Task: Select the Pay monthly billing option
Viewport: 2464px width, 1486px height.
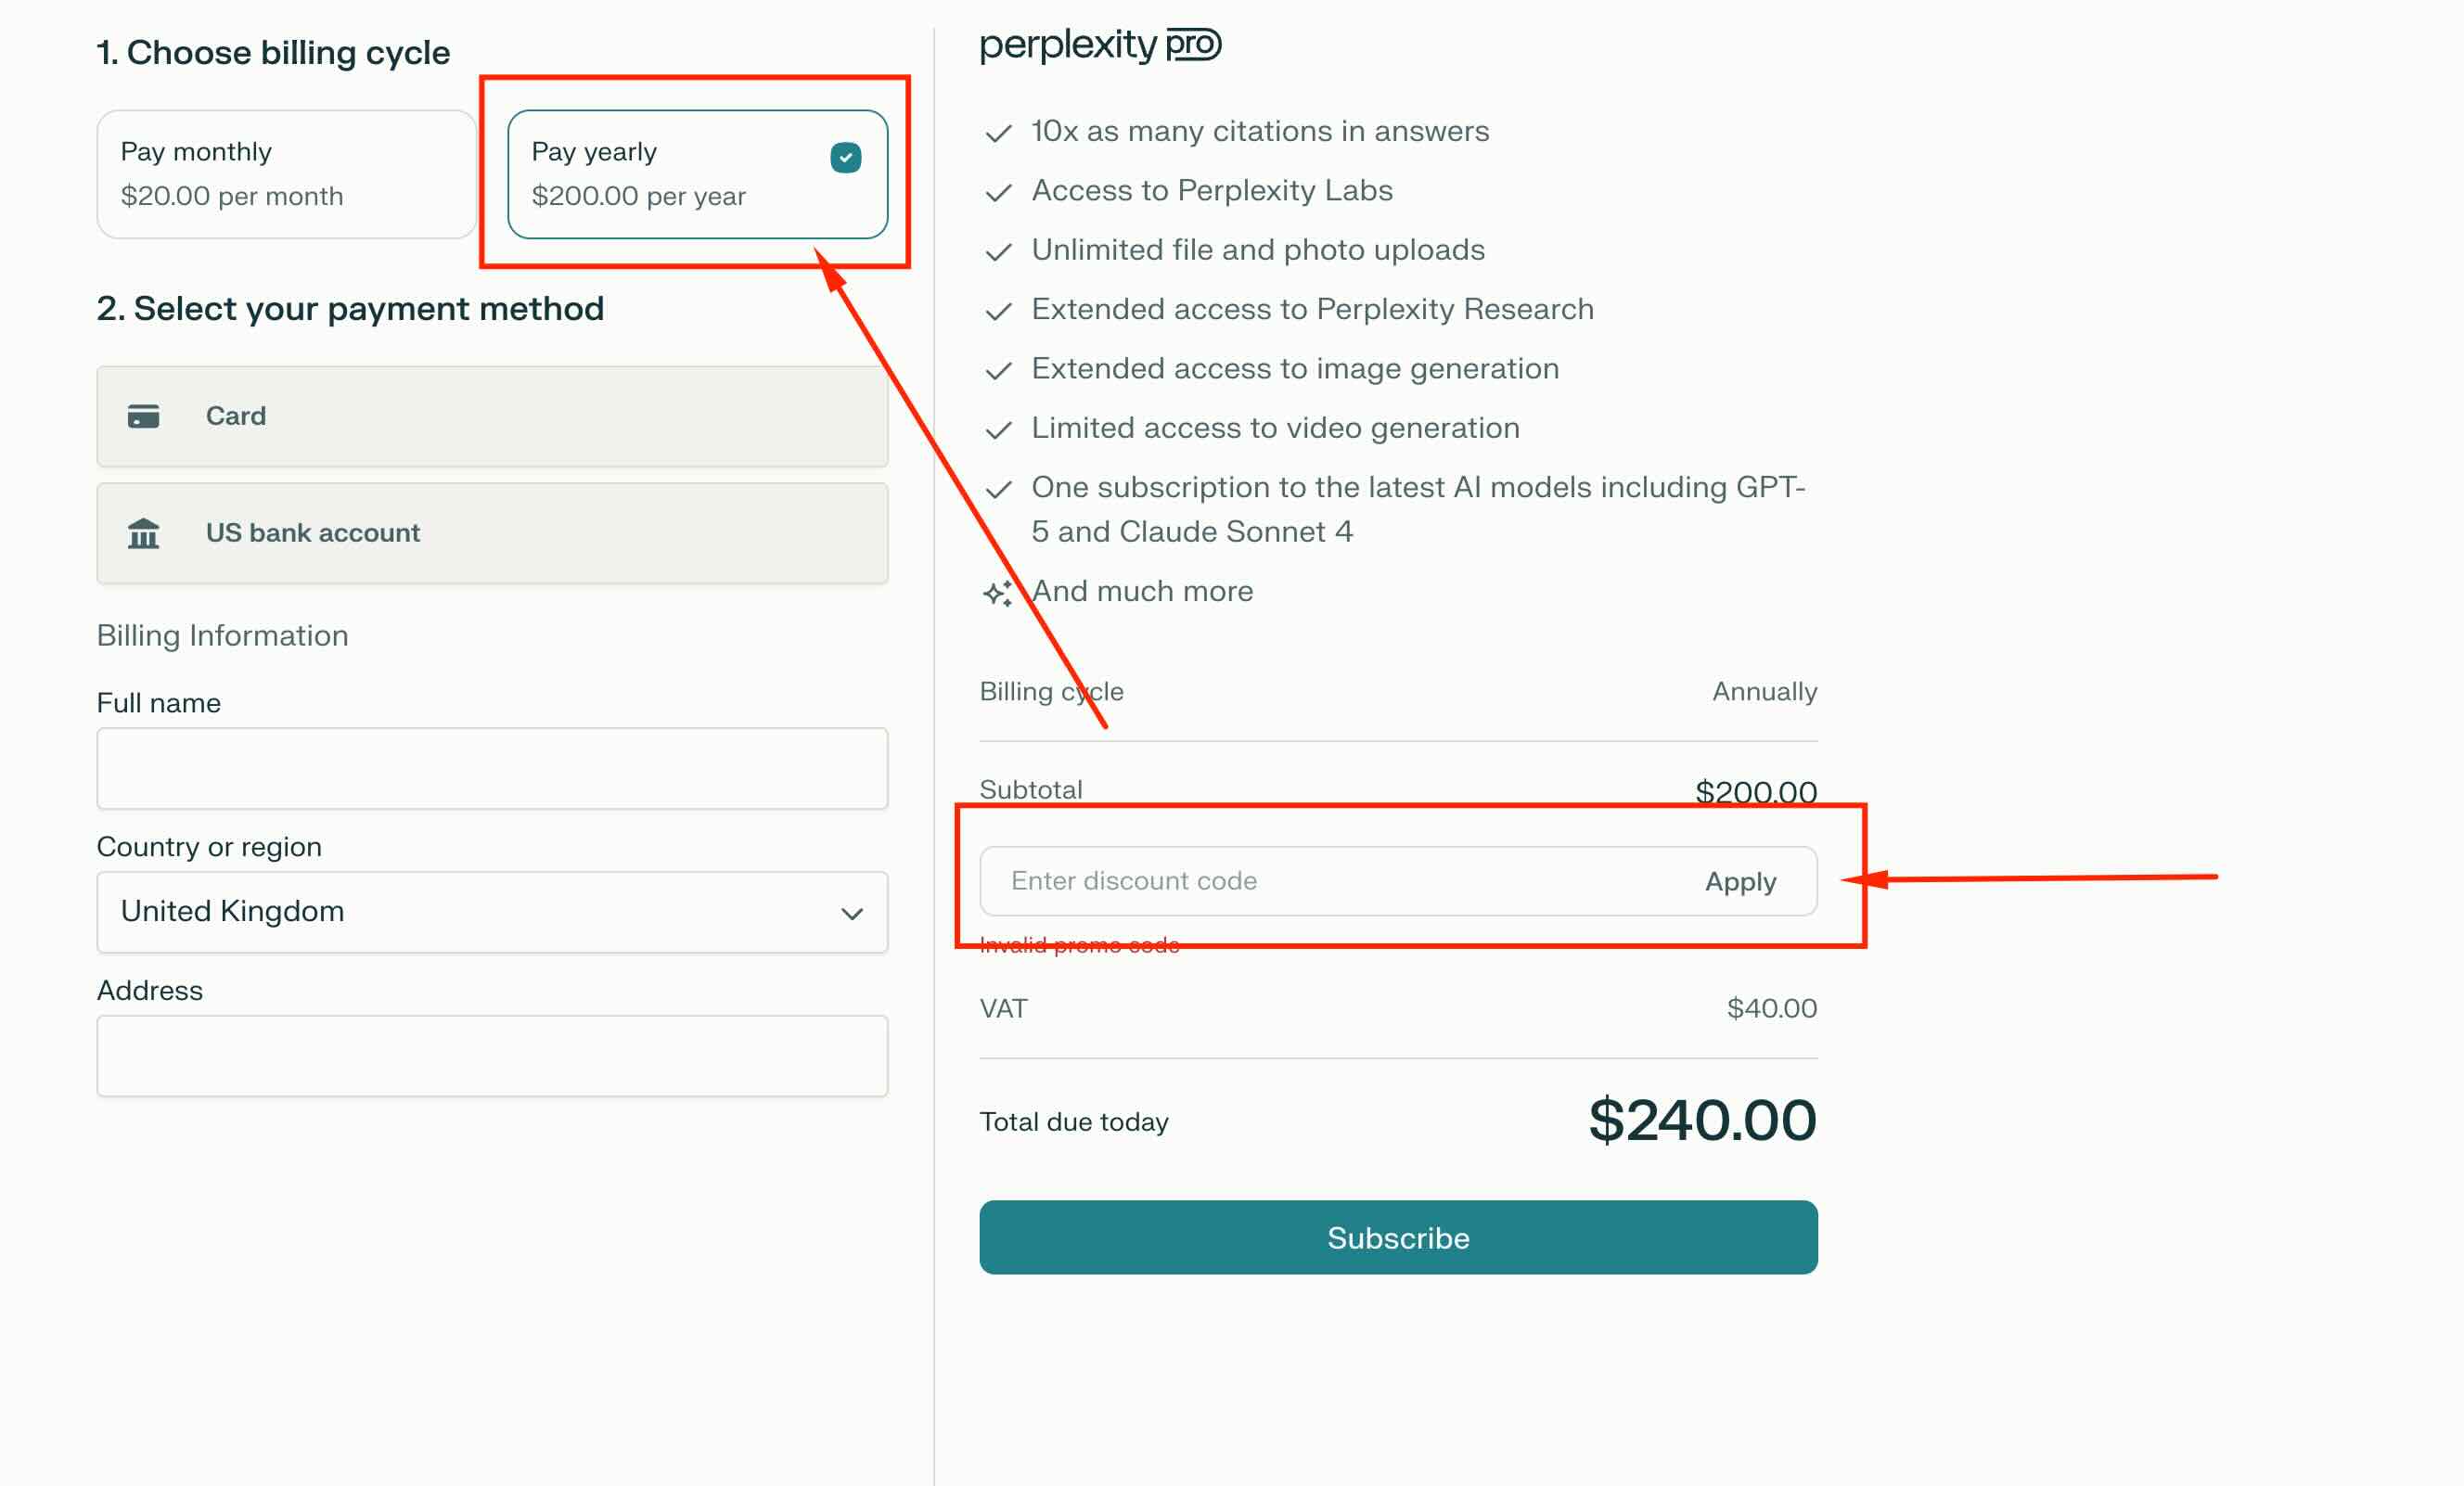Action: [286, 174]
